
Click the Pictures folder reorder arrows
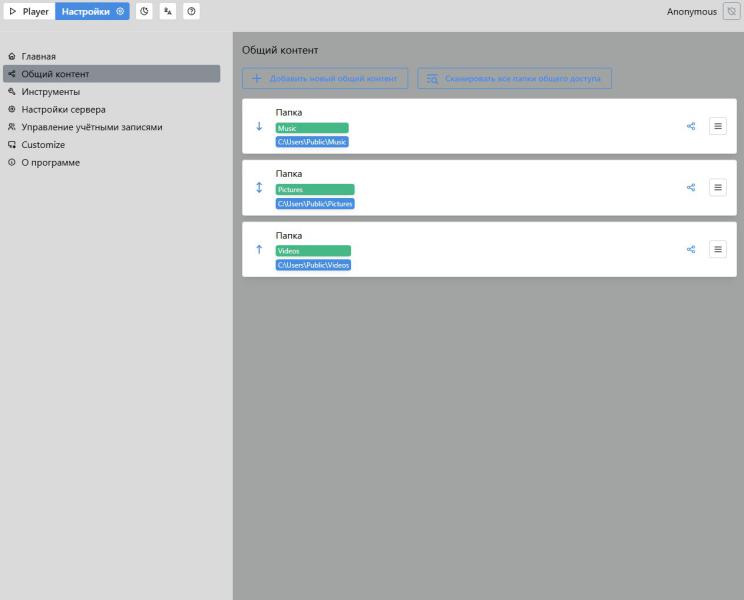[259, 188]
